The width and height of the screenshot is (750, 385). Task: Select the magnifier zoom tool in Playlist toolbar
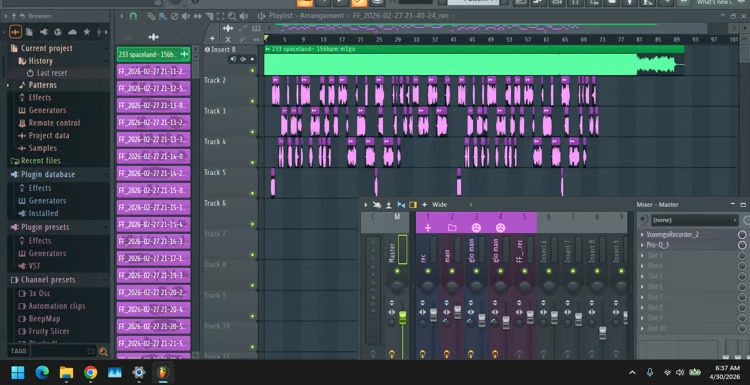(232, 16)
